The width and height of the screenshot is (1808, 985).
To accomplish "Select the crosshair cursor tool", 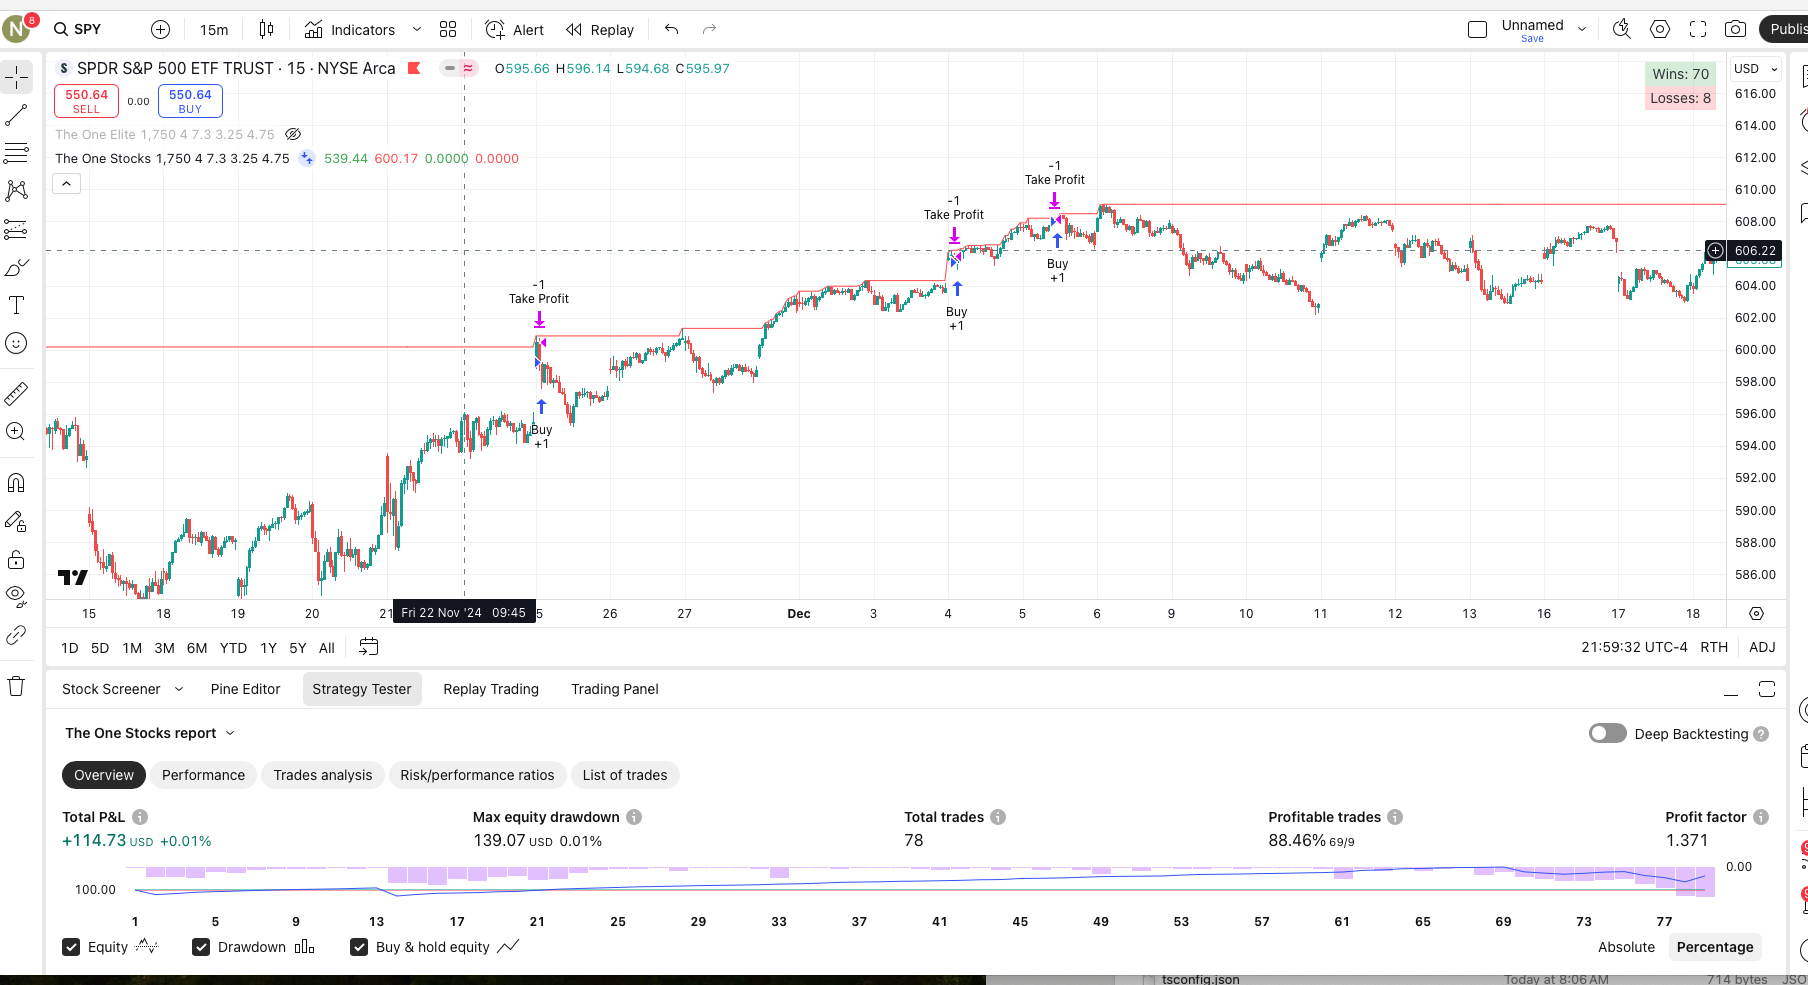I will (17, 77).
